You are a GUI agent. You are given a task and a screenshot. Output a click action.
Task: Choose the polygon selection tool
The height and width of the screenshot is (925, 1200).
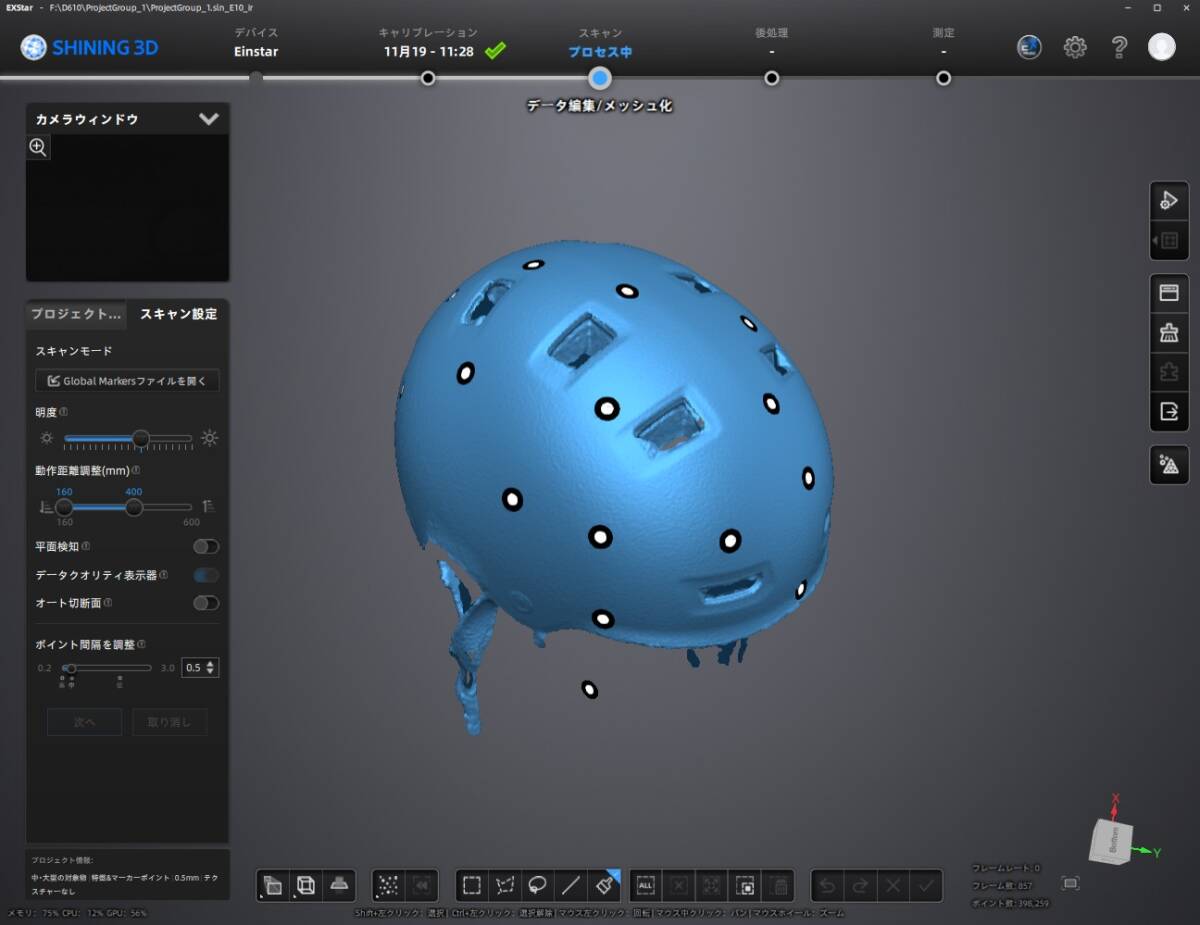click(505, 885)
